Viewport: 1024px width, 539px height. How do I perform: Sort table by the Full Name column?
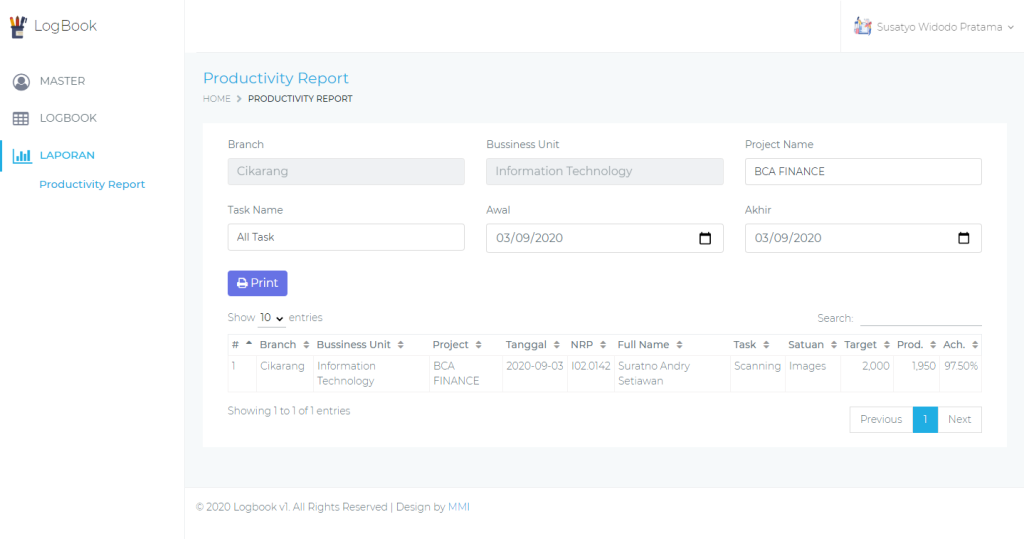650,344
